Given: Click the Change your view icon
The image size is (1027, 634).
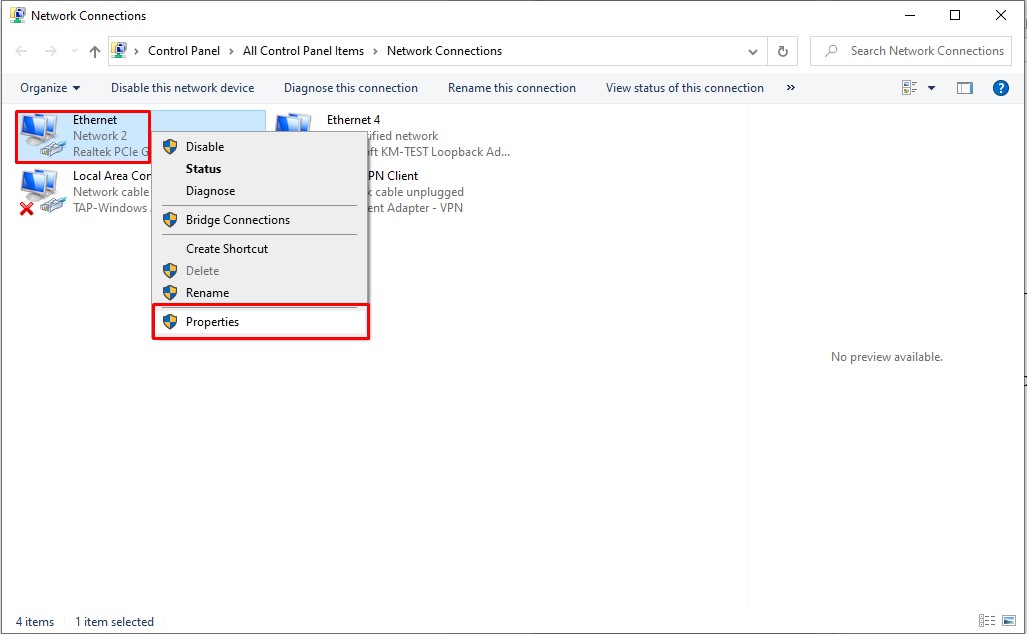Looking at the screenshot, I should pyautogui.click(x=909, y=88).
